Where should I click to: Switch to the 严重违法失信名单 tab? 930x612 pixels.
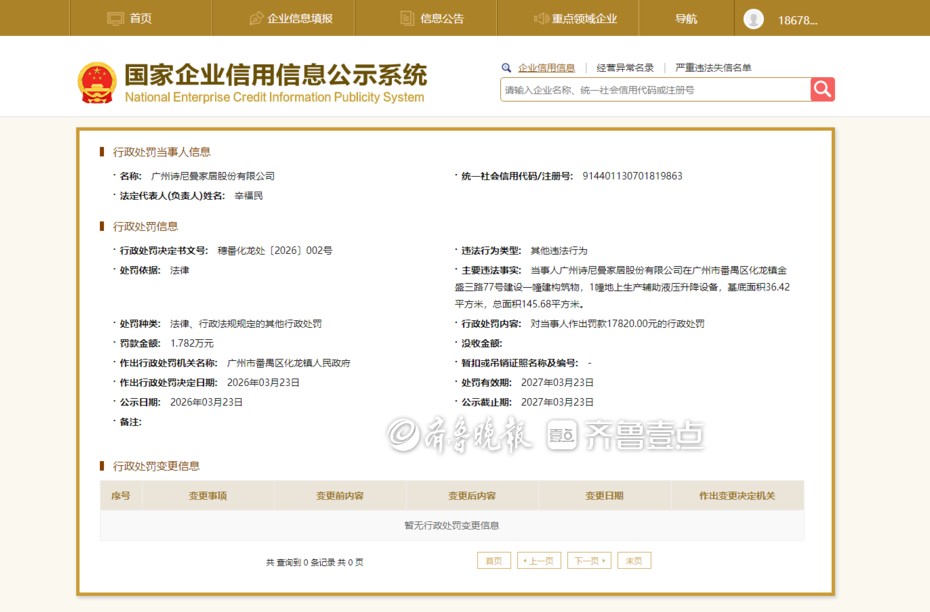coord(713,68)
